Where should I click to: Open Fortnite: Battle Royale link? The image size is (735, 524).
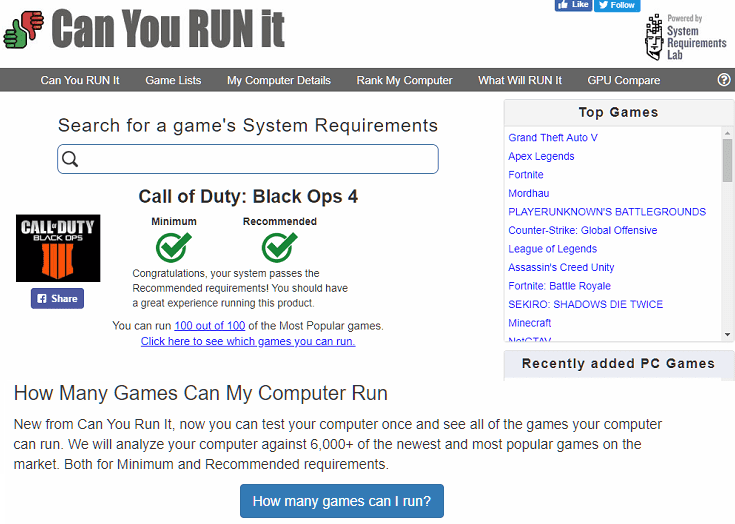coord(559,285)
